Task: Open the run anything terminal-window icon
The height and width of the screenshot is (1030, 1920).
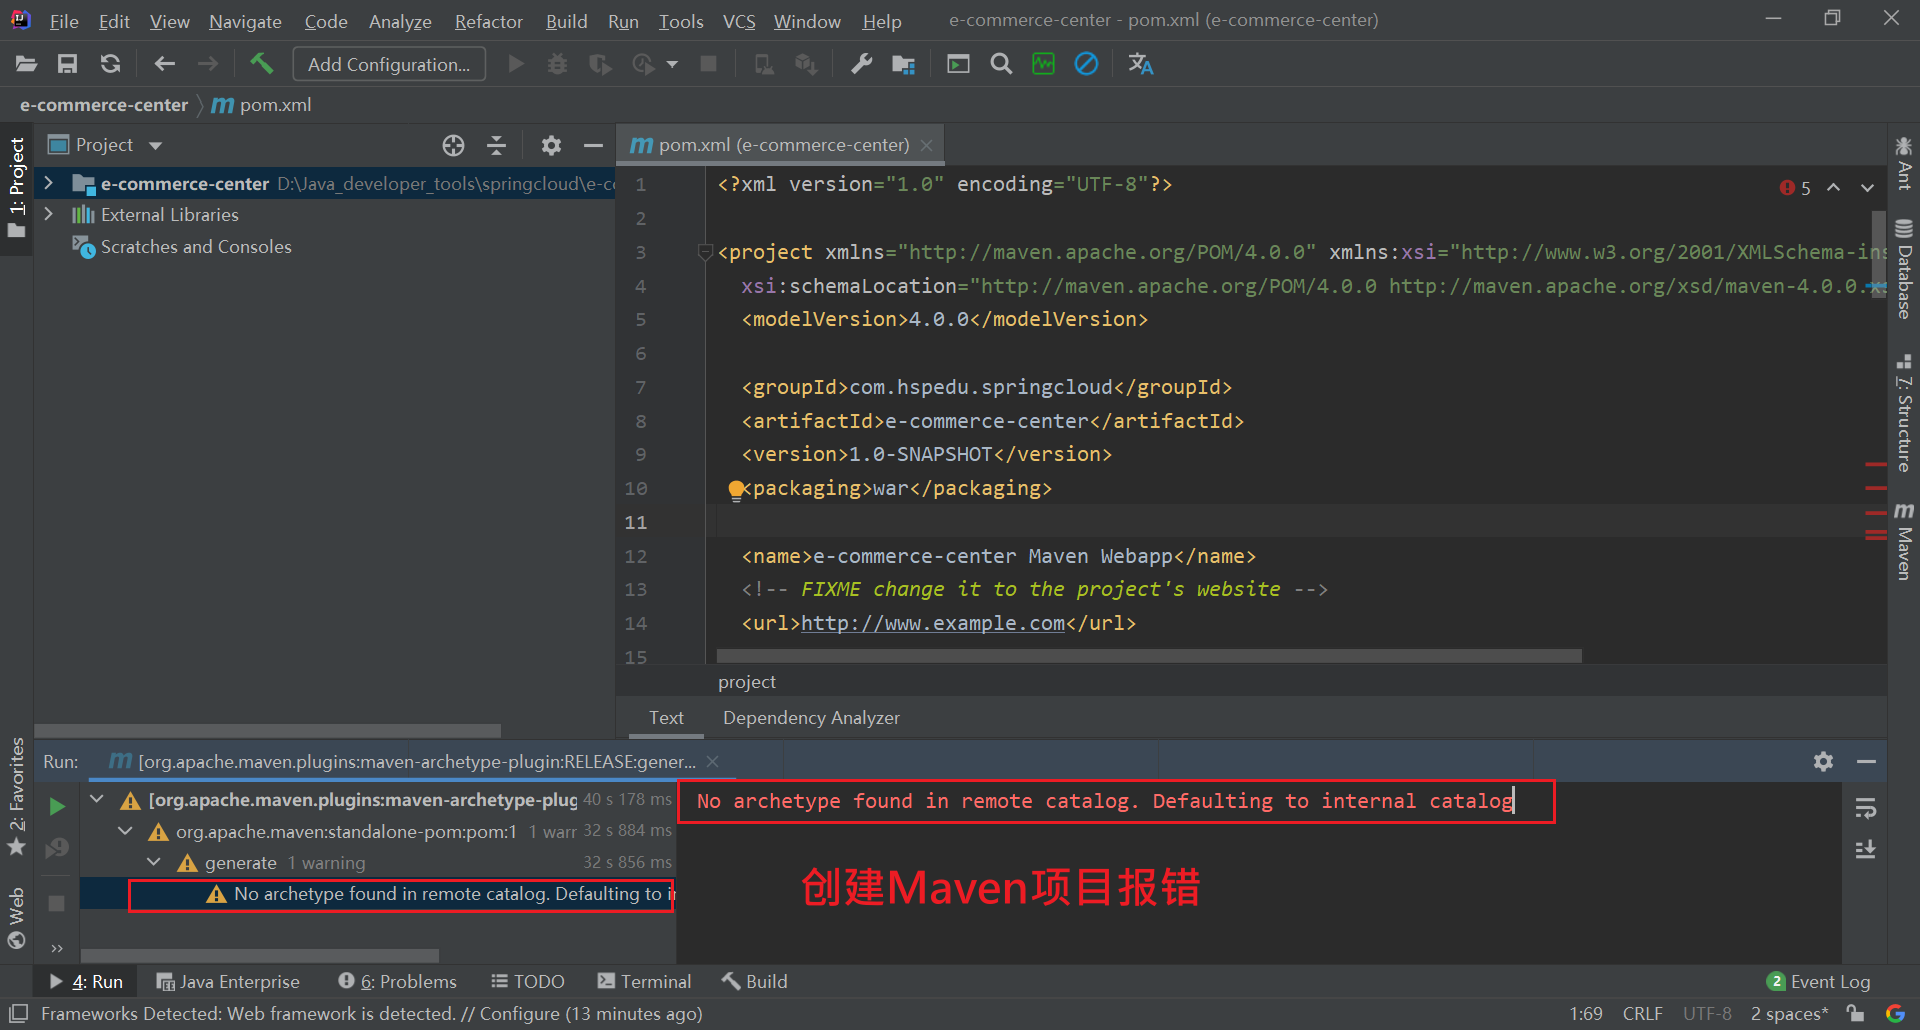Action: pyautogui.click(x=958, y=64)
